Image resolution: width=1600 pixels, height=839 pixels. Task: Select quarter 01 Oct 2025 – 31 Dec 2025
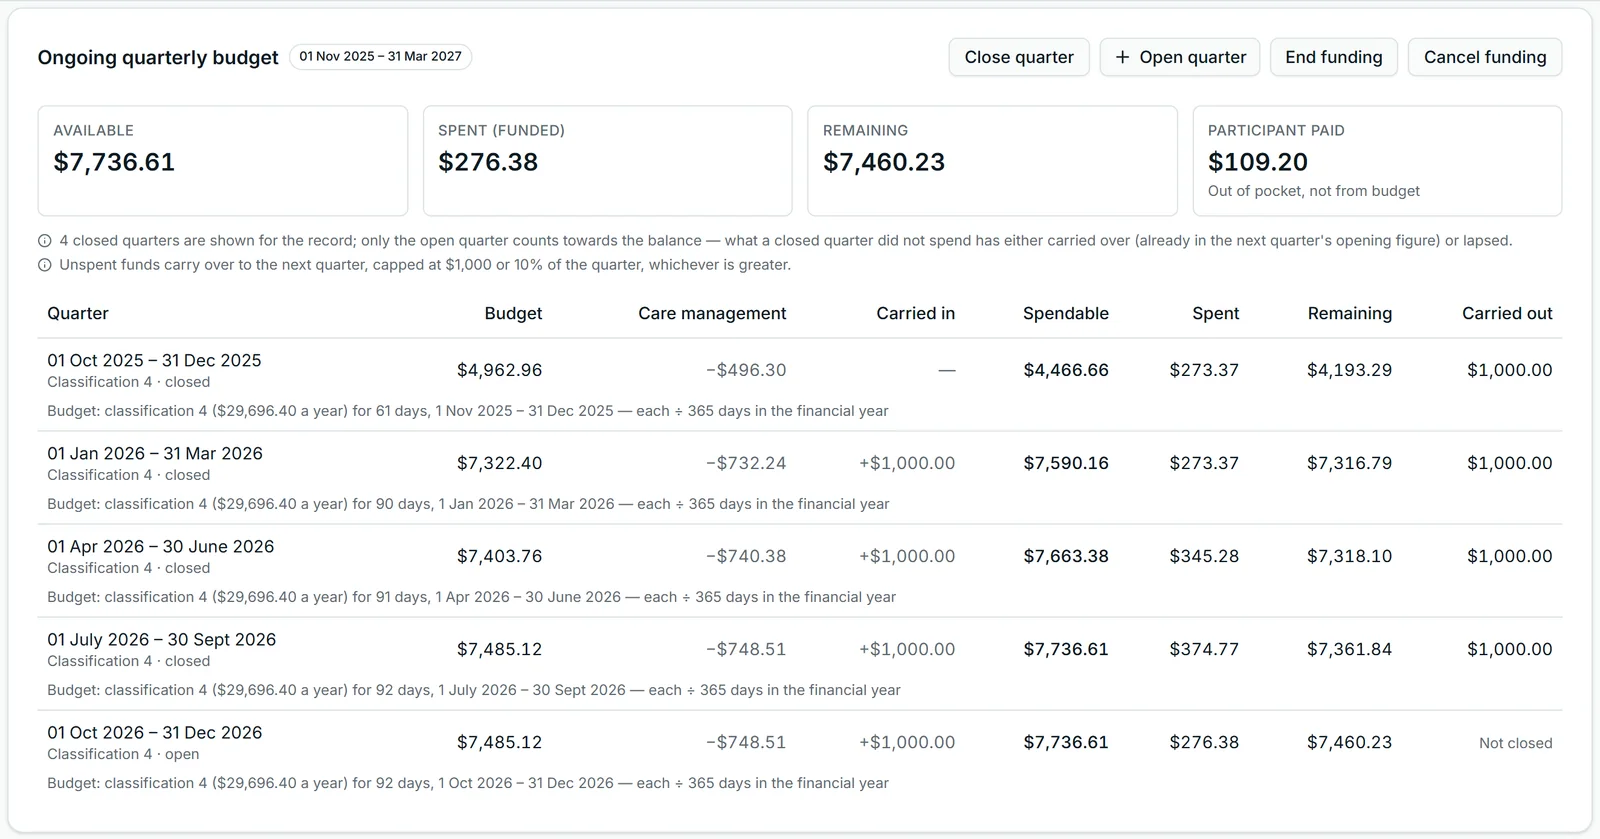tap(154, 360)
